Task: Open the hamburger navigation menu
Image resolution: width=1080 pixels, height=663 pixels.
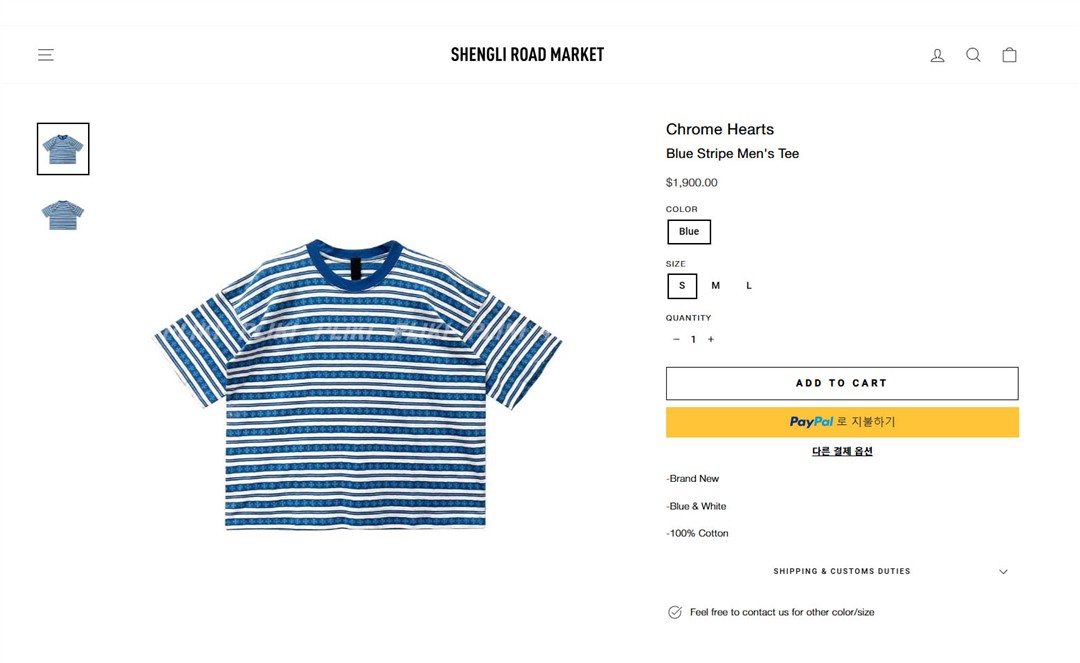Action: [x=46, y=55]
